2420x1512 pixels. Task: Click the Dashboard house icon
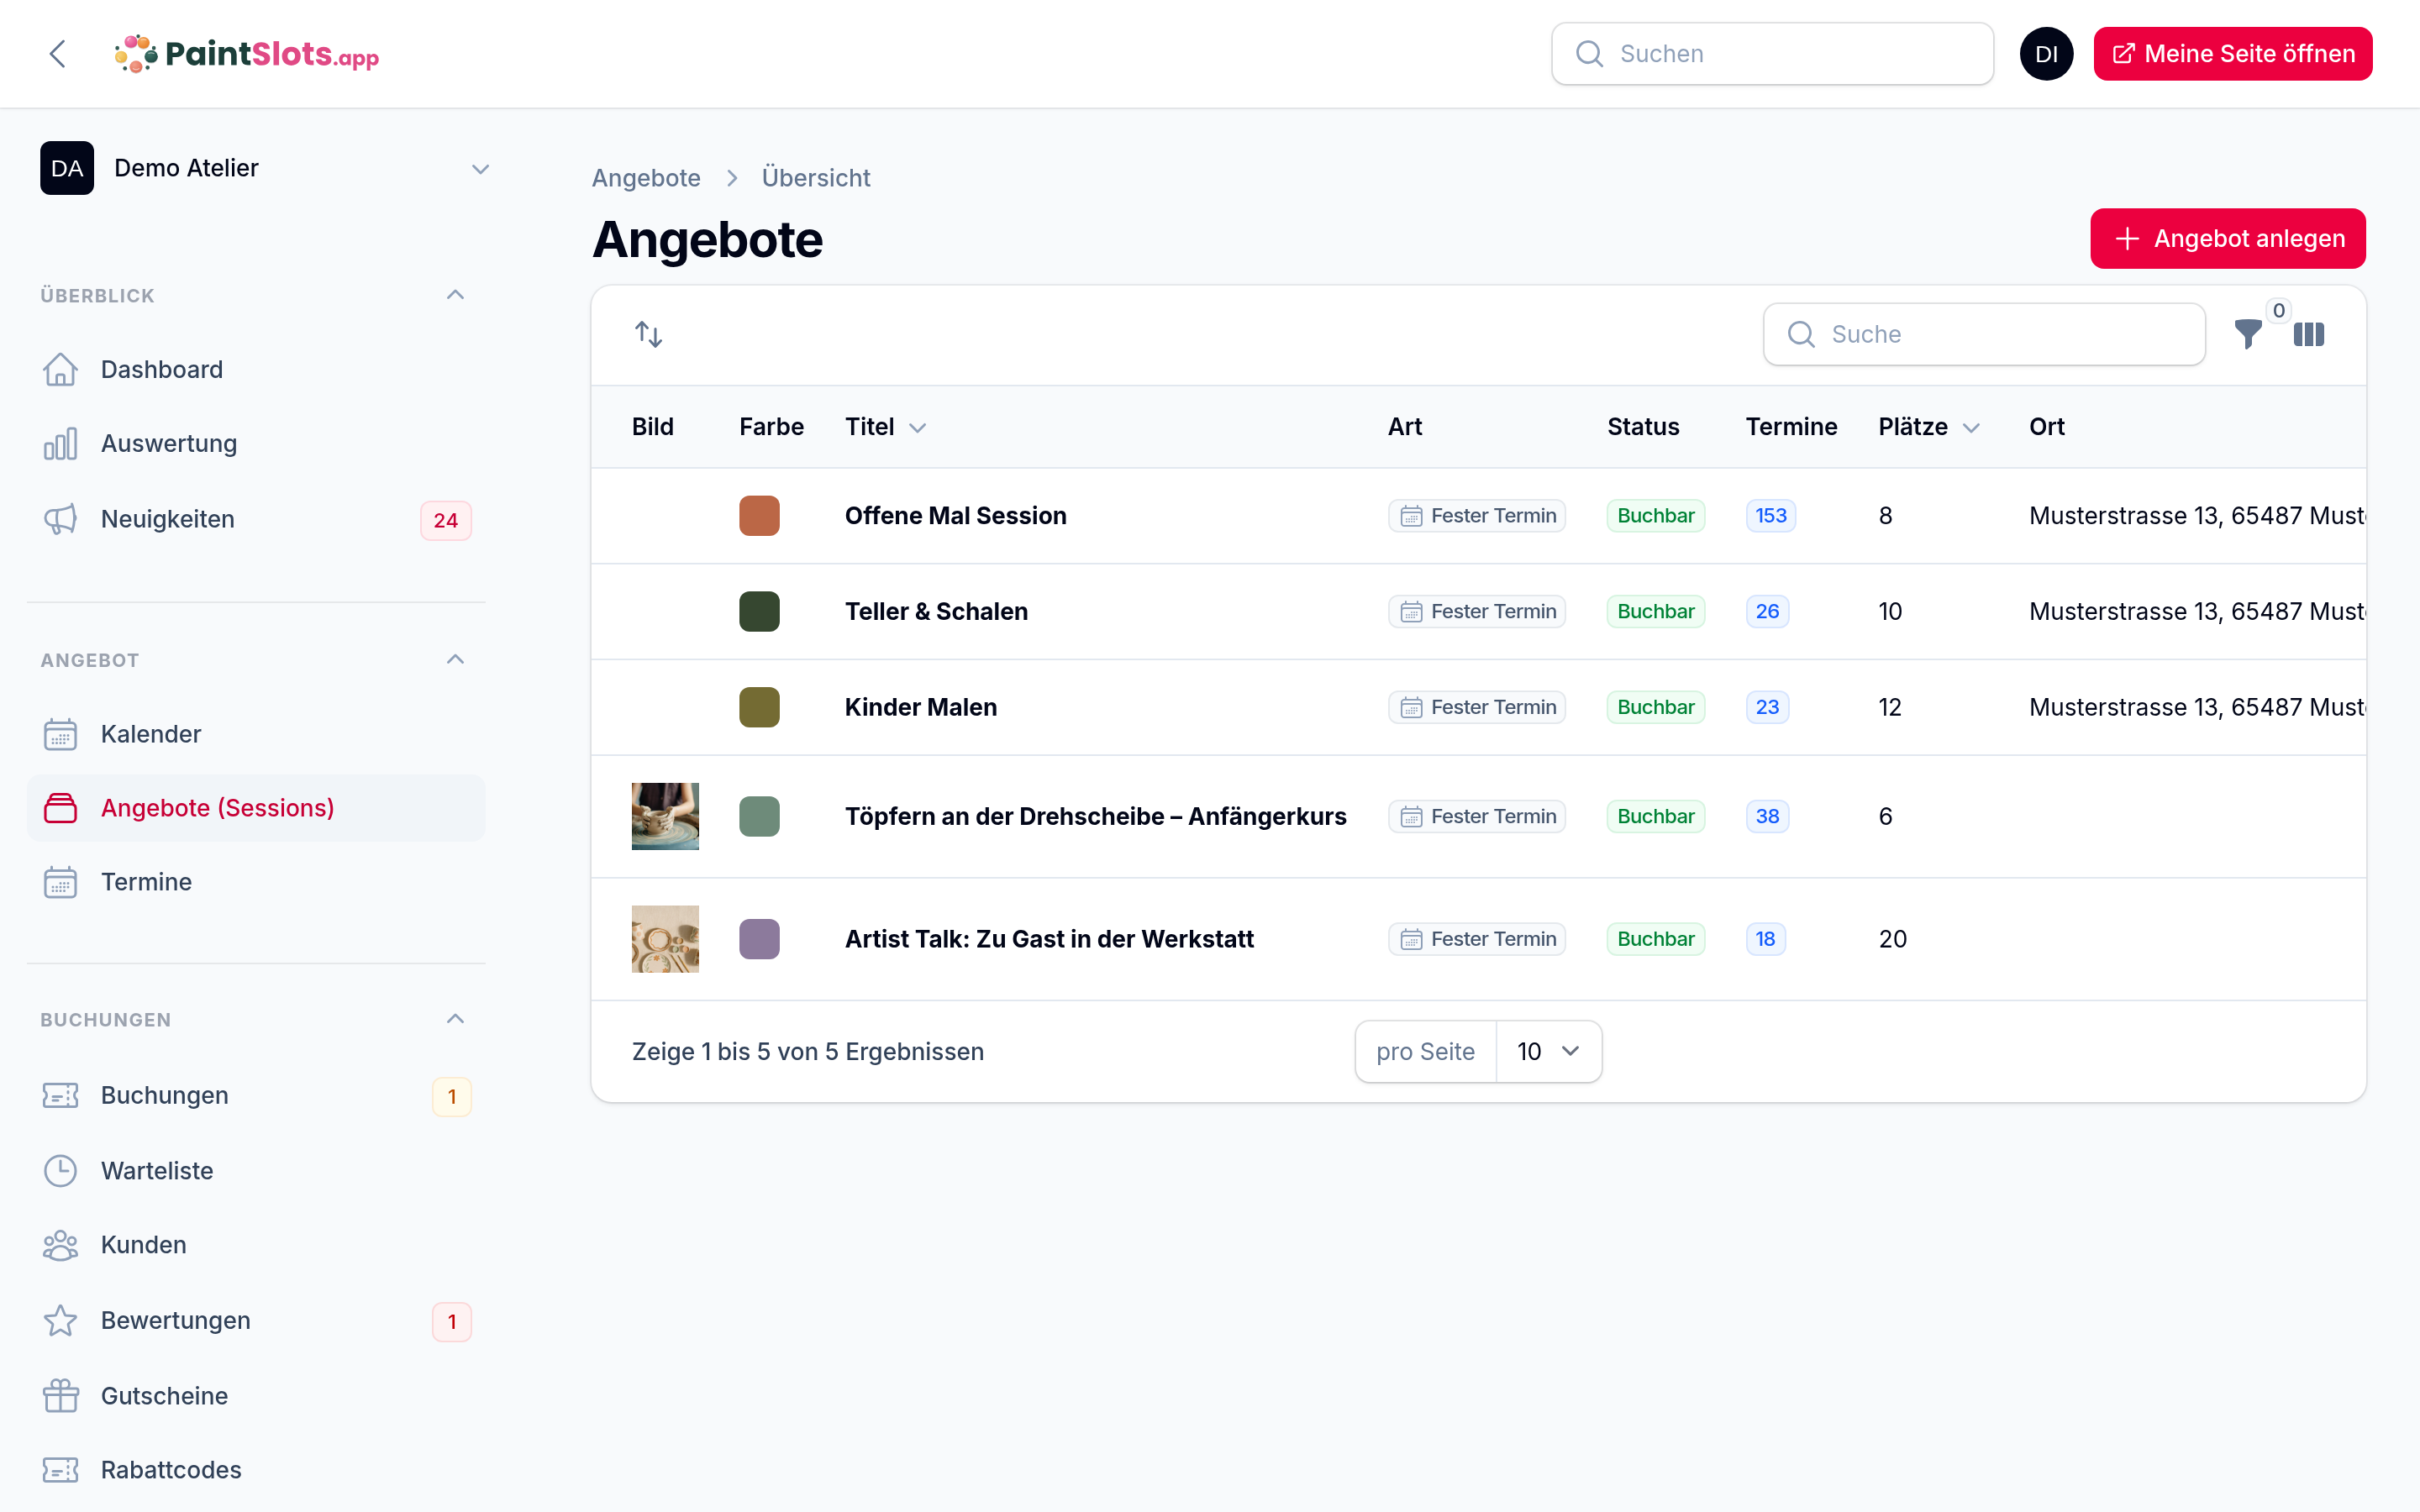click(x=60, y=370)
